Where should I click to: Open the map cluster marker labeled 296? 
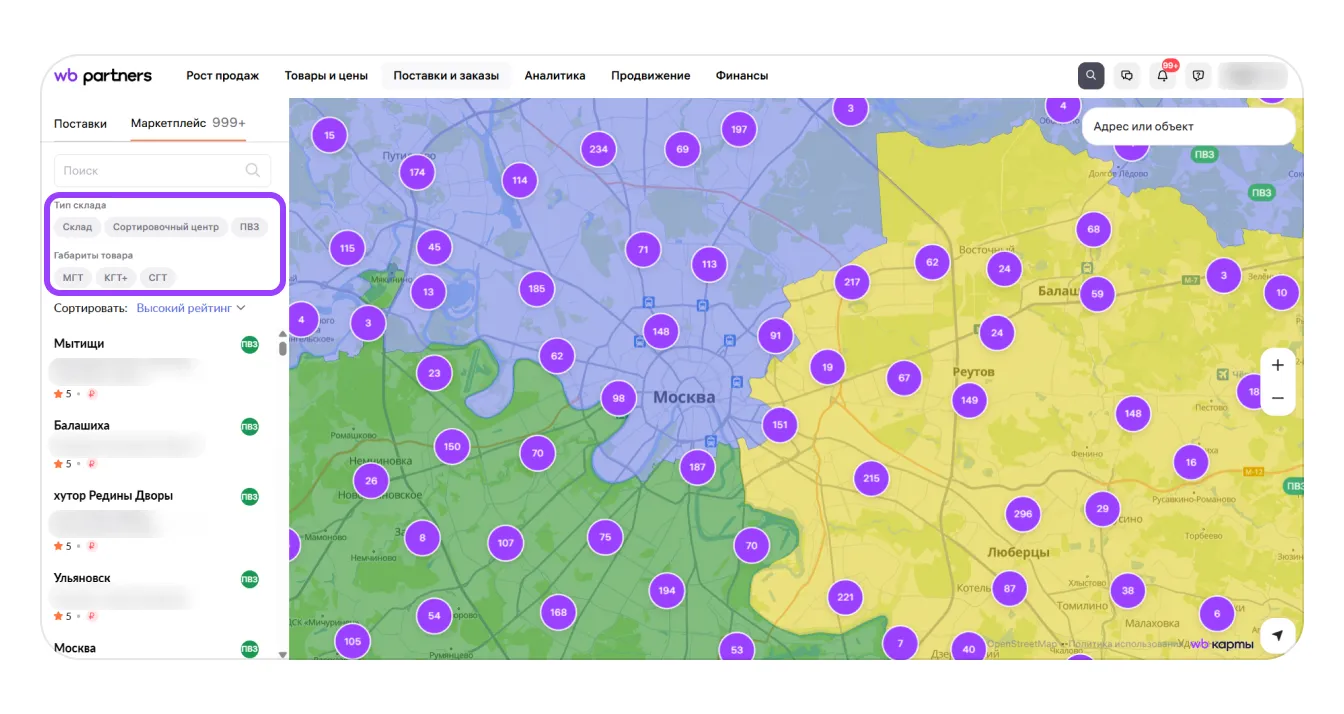1022,514
